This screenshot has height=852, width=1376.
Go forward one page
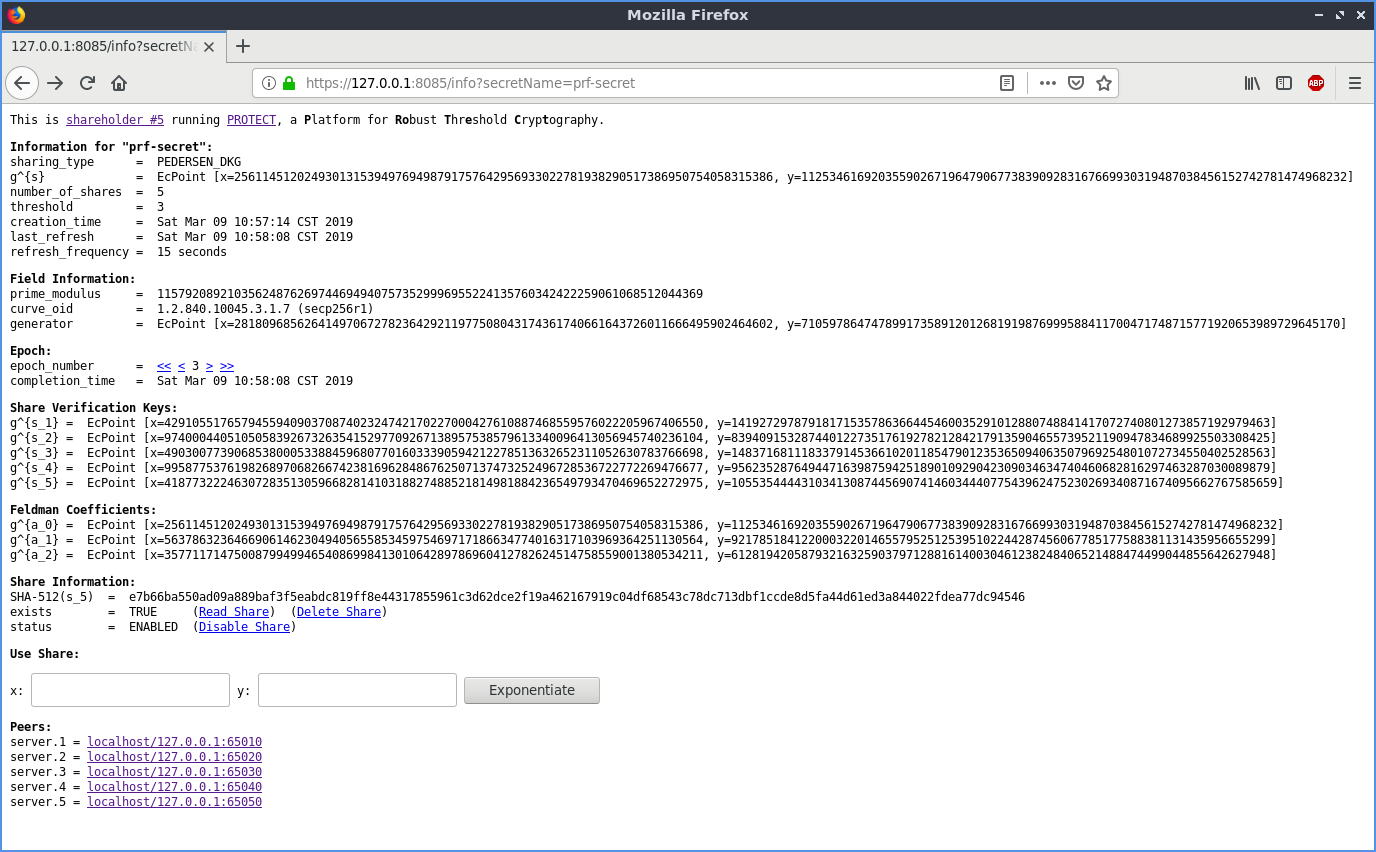(x=55, y=83)
